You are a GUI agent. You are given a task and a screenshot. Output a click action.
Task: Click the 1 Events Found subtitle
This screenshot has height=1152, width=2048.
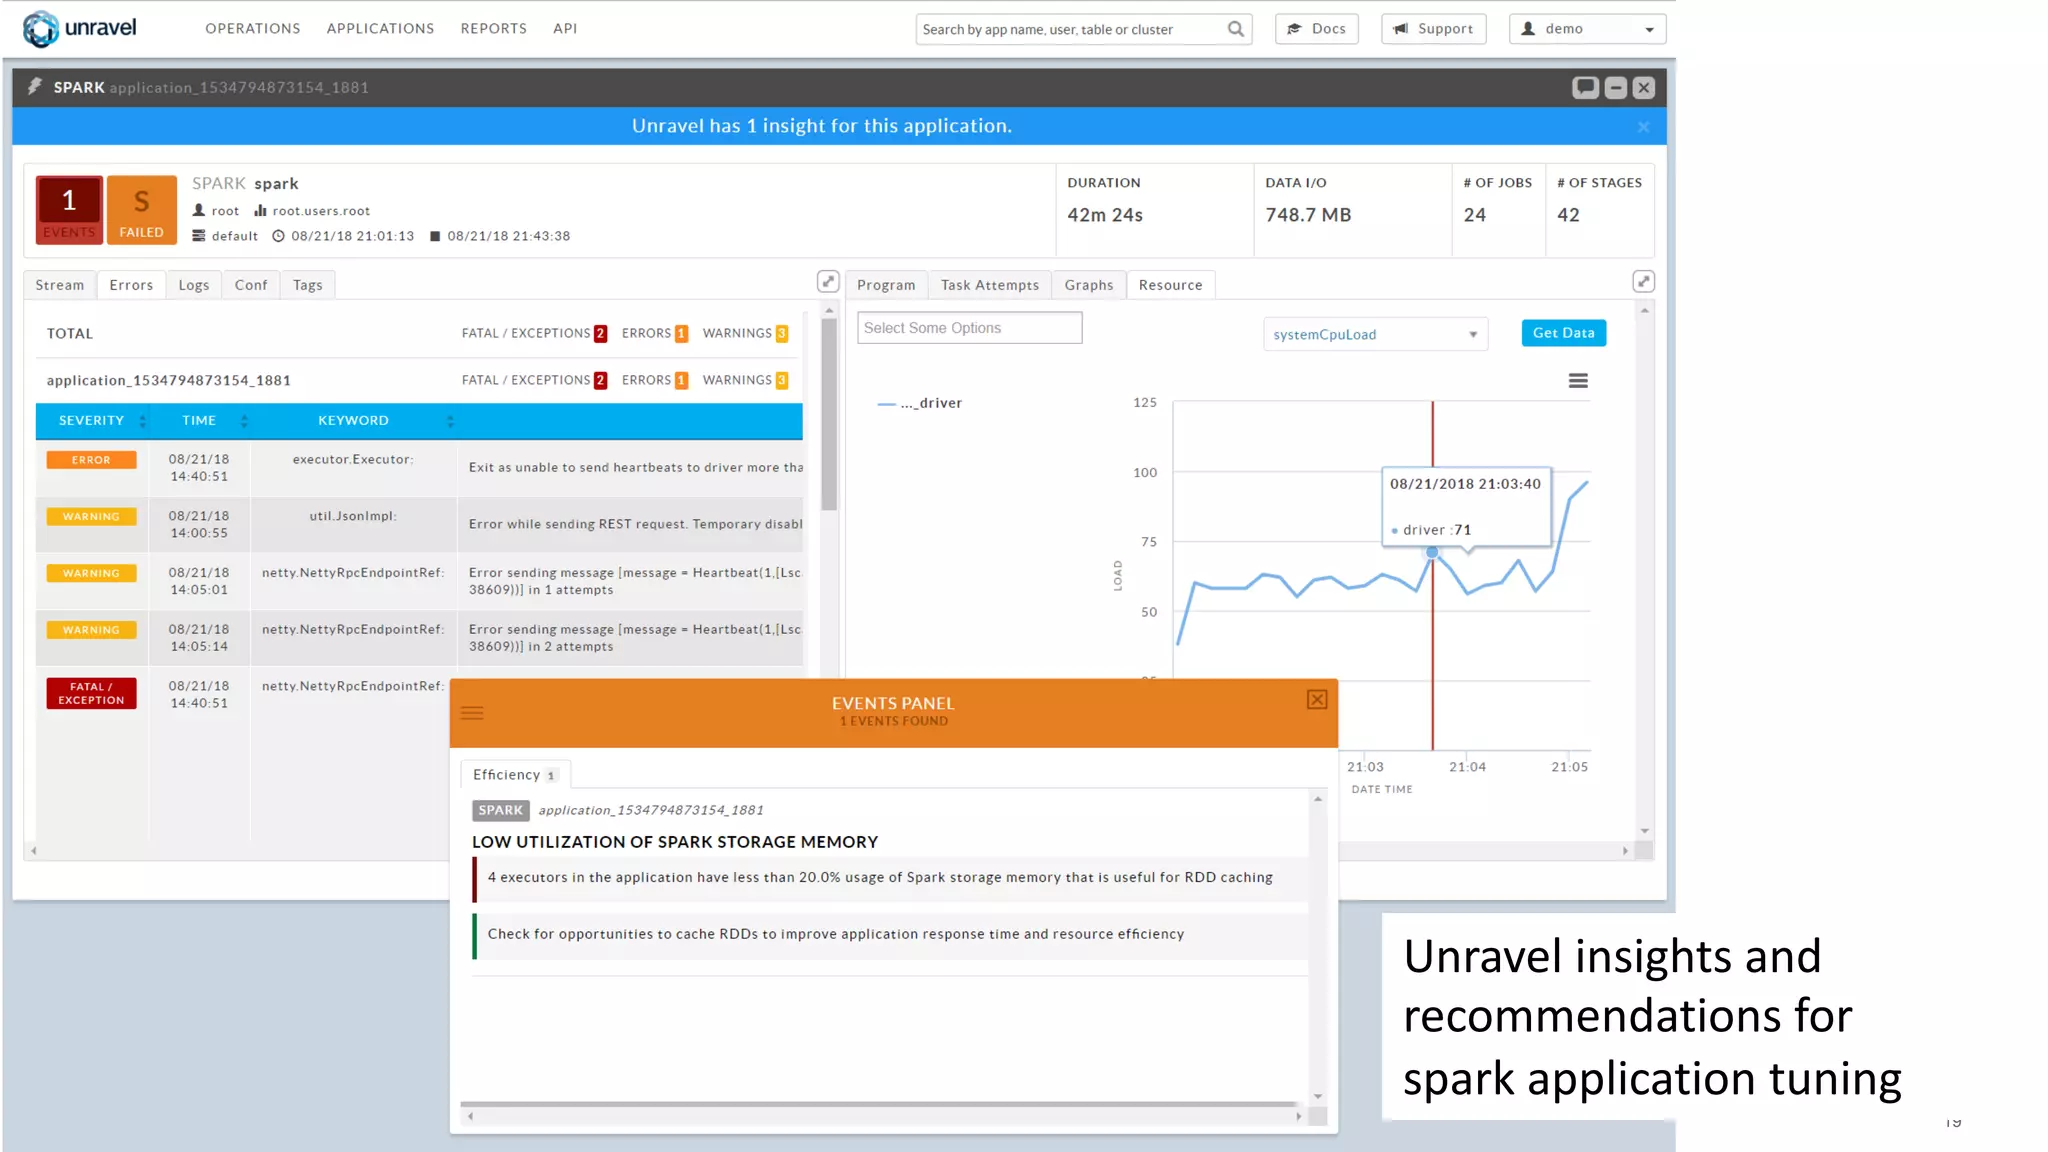[893, 721]
